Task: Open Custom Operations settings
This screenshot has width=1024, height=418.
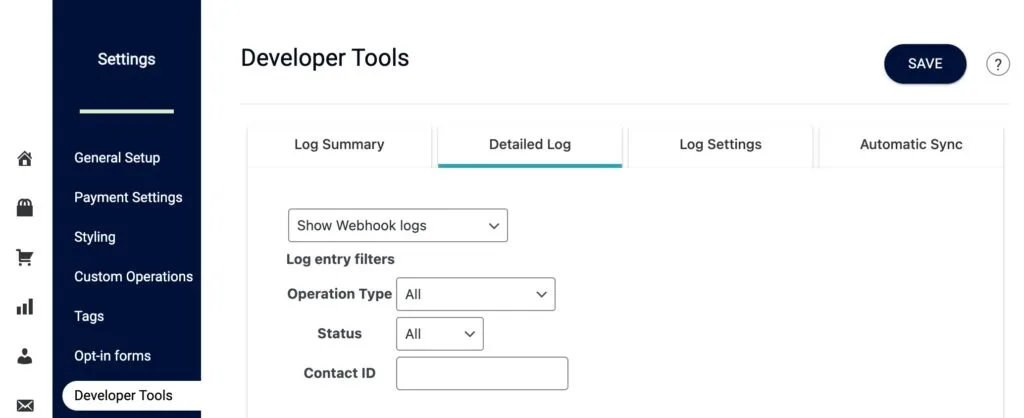Action: [133, 276]
